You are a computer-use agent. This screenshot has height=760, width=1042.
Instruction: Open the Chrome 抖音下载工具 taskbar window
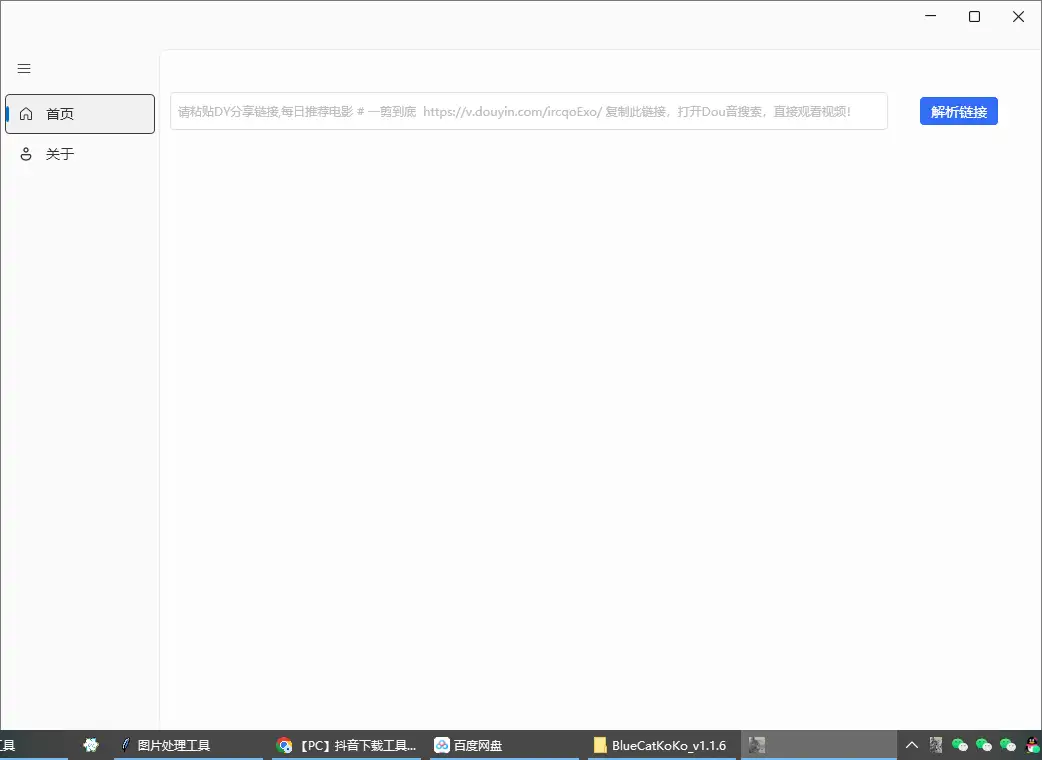tap(347, 745)
